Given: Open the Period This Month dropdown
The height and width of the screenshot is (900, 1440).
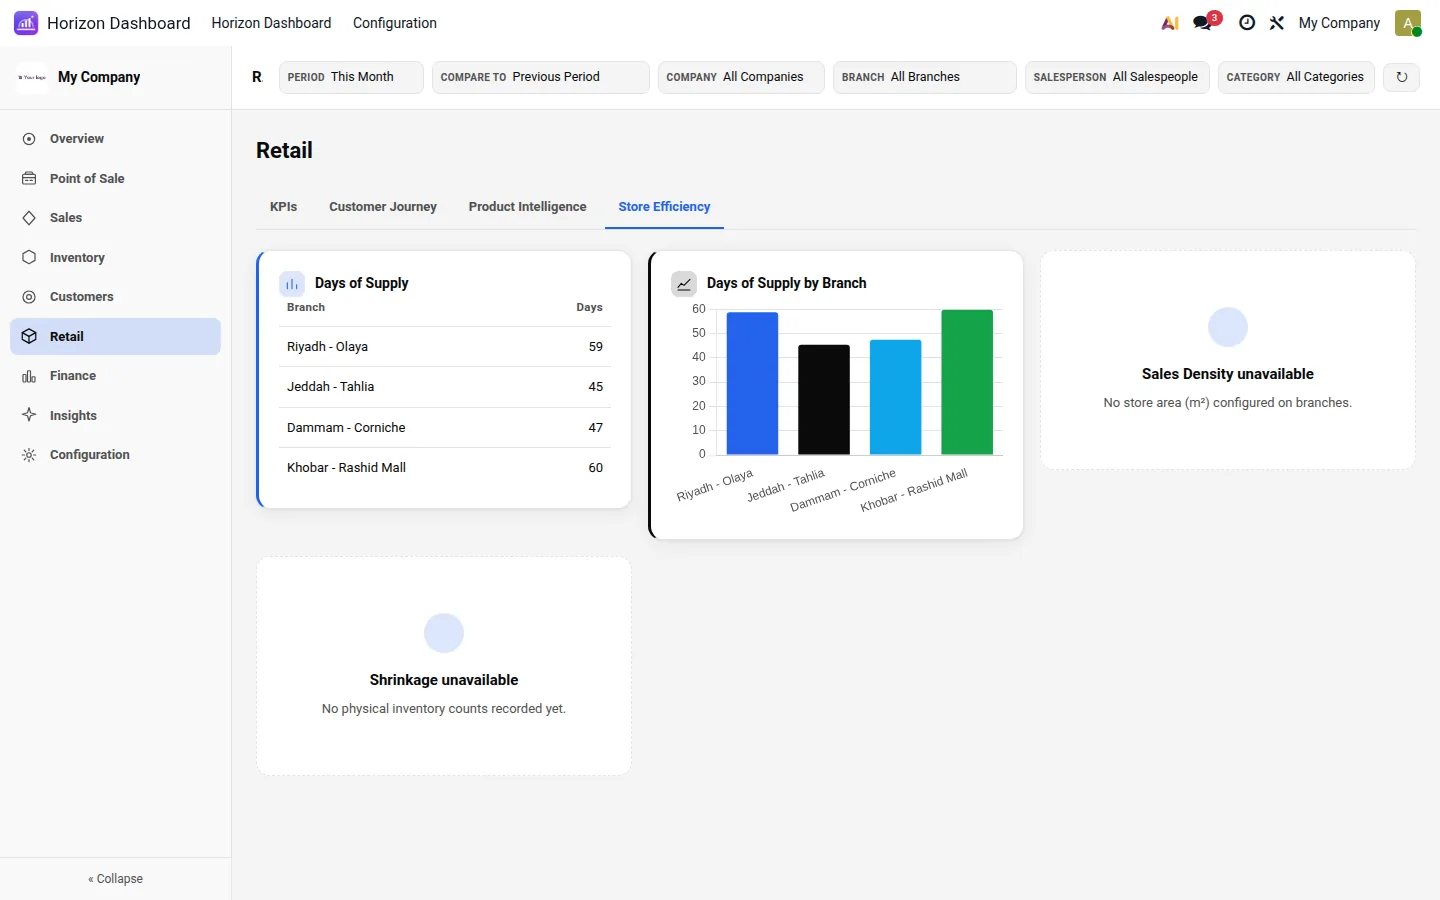Looking at the screenshot, I should pyautogui.click(x=351, y=77).
